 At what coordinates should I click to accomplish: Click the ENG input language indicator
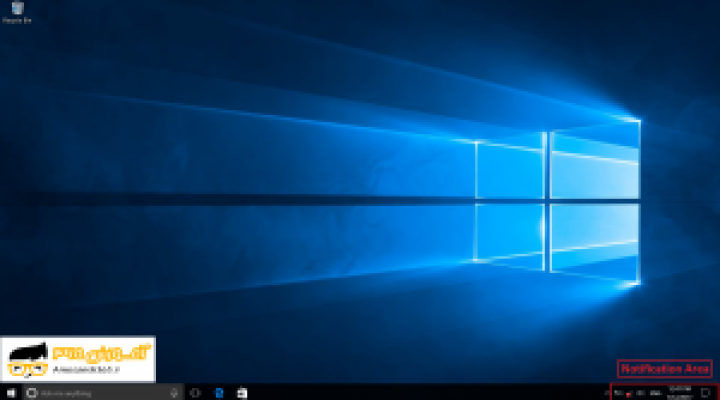656,393
